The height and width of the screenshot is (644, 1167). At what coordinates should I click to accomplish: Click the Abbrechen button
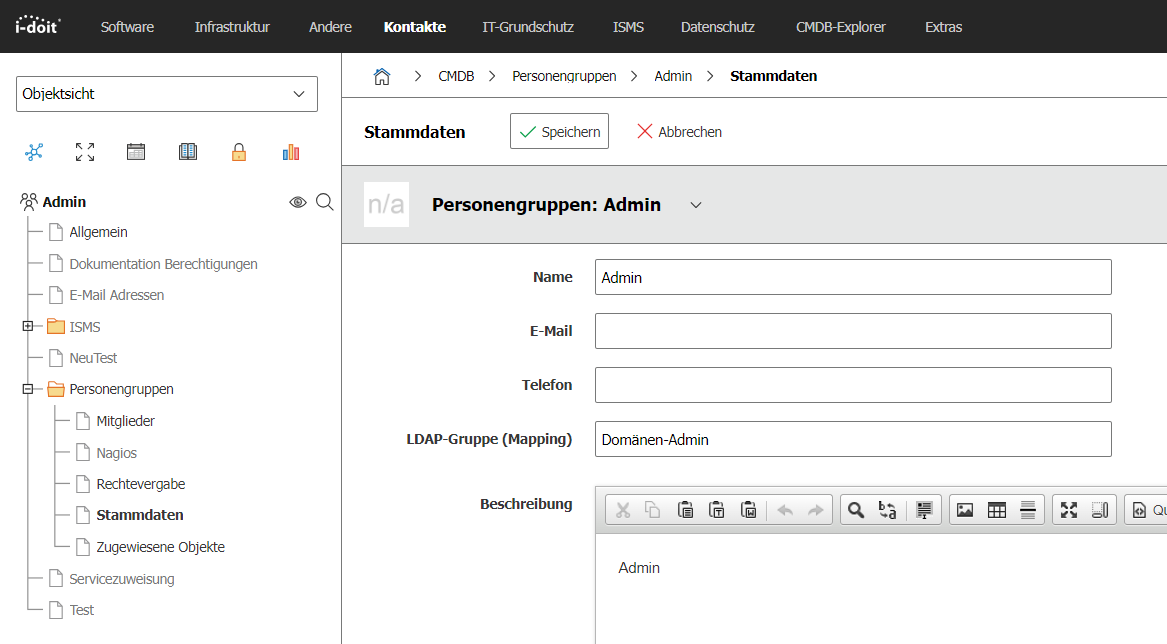[x=679, y=132]
